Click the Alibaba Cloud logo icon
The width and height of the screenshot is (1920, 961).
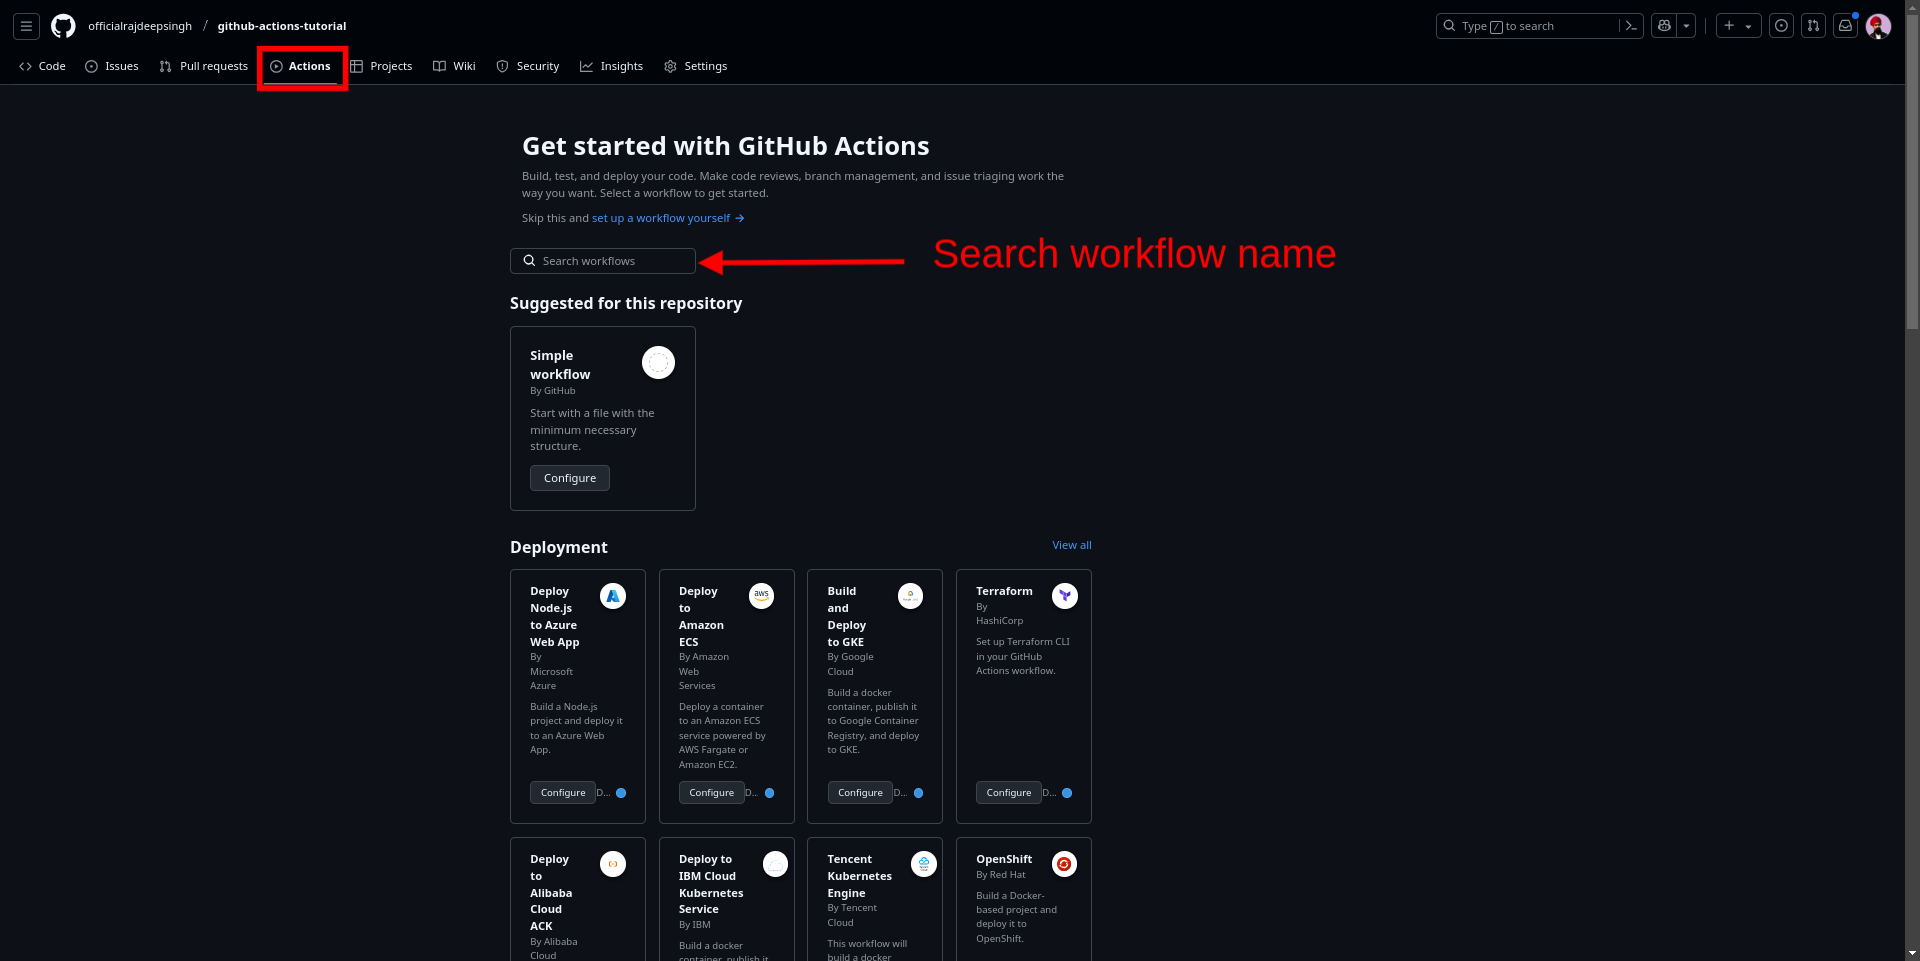click(613, 864)
